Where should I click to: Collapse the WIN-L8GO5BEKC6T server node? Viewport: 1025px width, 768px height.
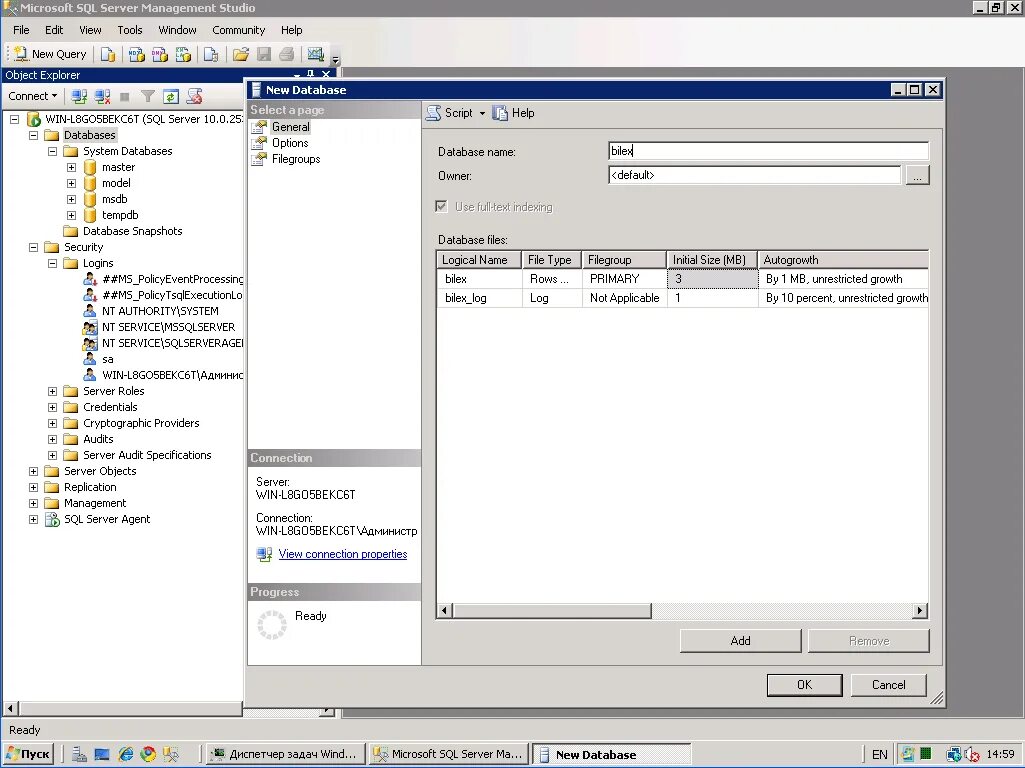pyautogui.click(x=14, y=119)
